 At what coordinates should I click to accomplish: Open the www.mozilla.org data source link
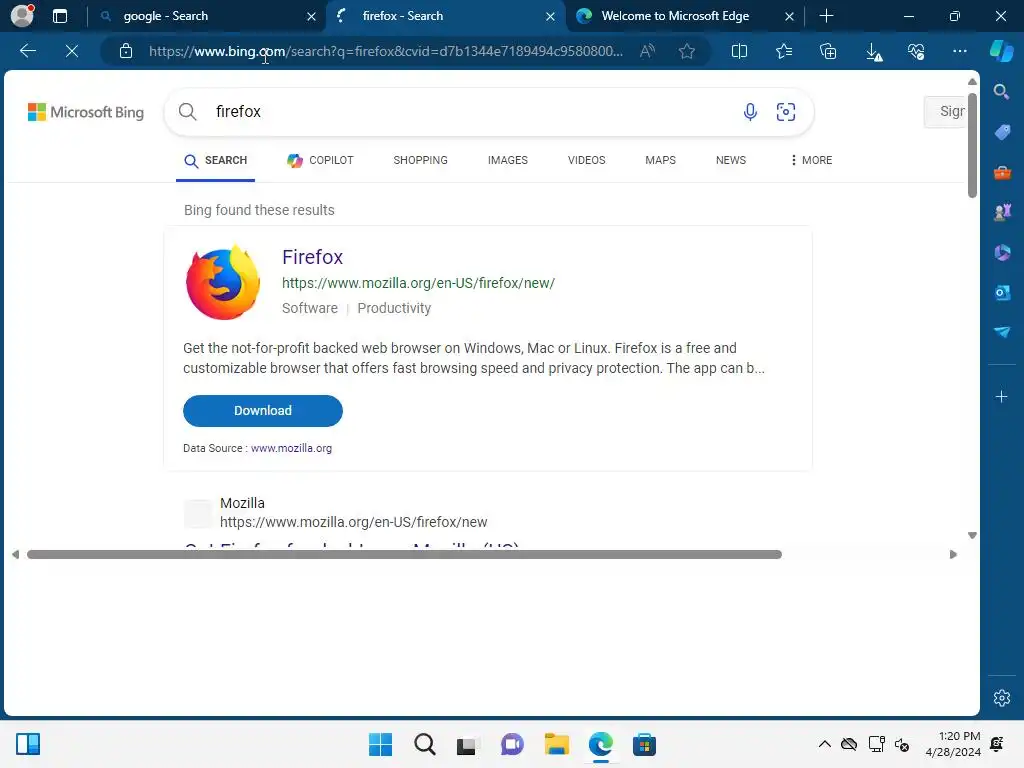(291, 448)
